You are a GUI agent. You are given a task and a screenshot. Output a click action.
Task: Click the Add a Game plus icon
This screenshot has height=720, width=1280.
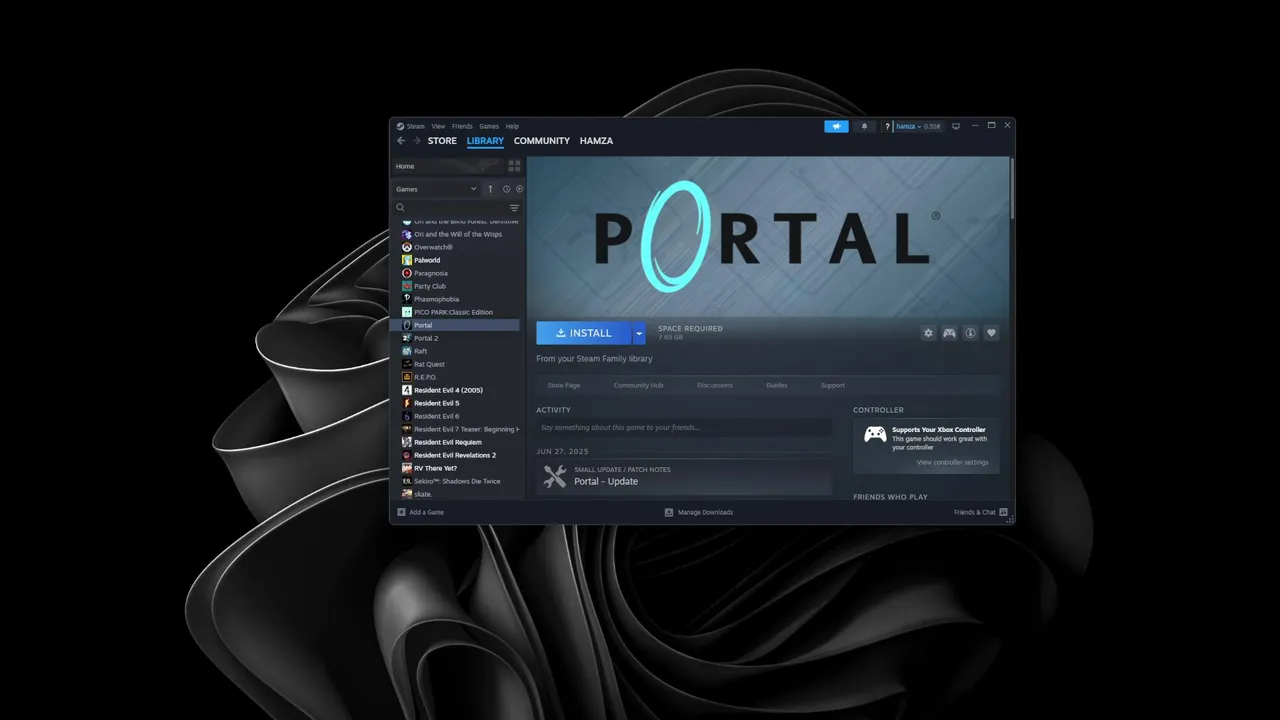point(401,512)
